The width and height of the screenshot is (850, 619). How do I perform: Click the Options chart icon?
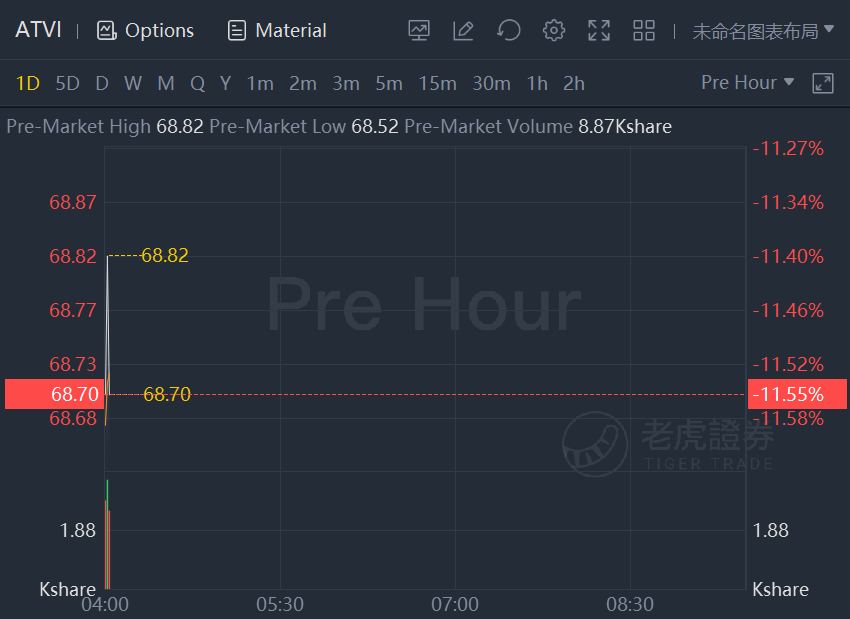click(x=145, y=30)
